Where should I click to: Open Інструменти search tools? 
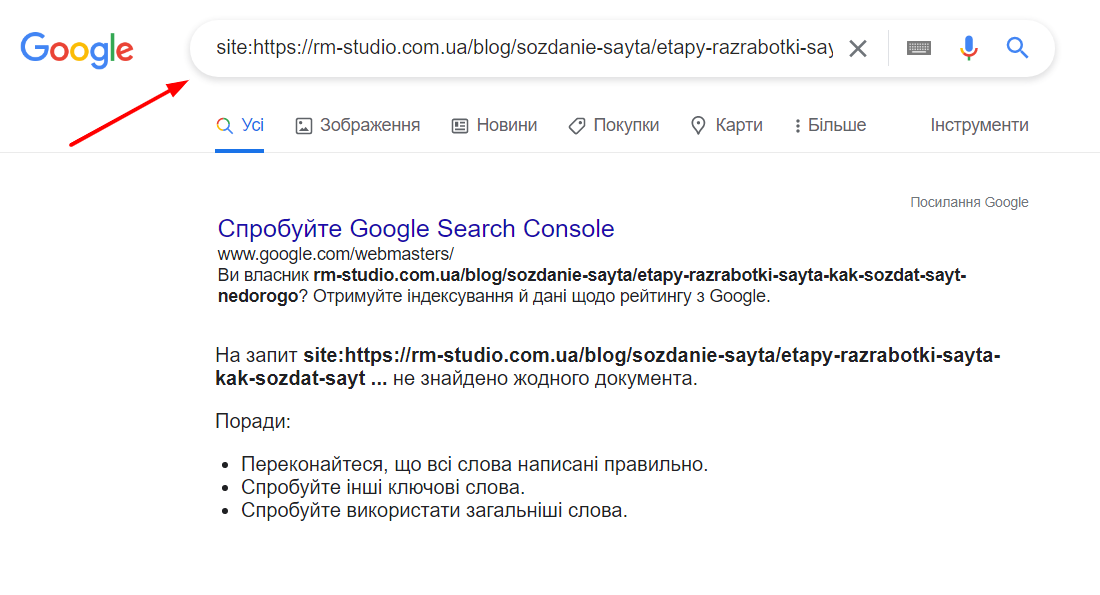click(979, 126)
